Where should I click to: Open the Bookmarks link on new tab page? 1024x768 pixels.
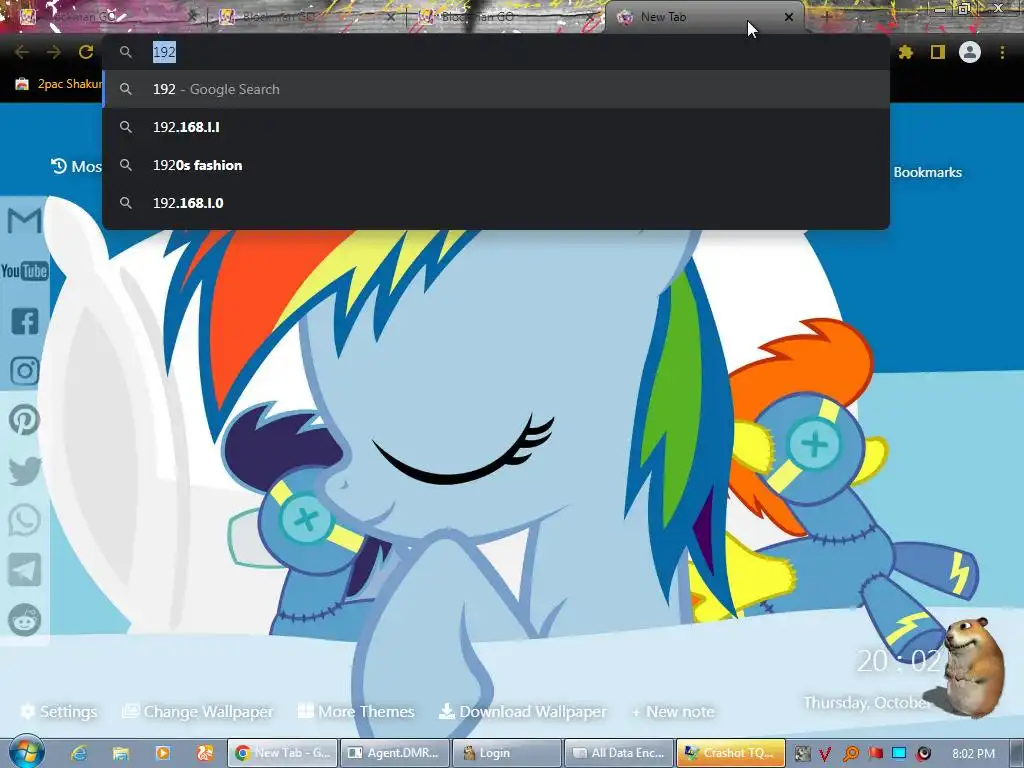pos(927,172)
